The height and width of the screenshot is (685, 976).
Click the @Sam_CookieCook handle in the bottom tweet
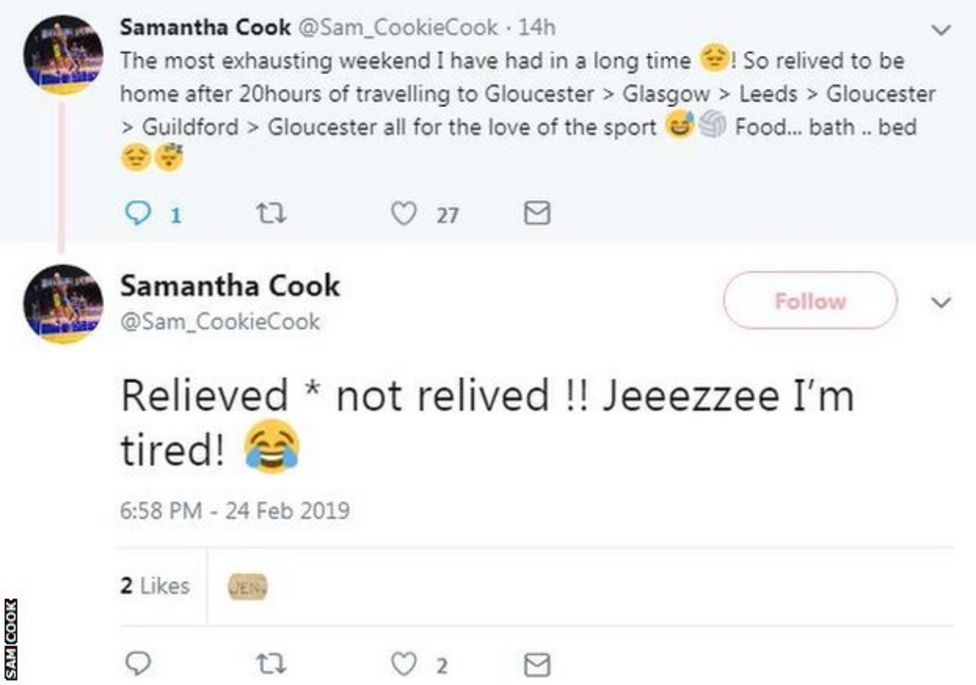click(220, 321)
